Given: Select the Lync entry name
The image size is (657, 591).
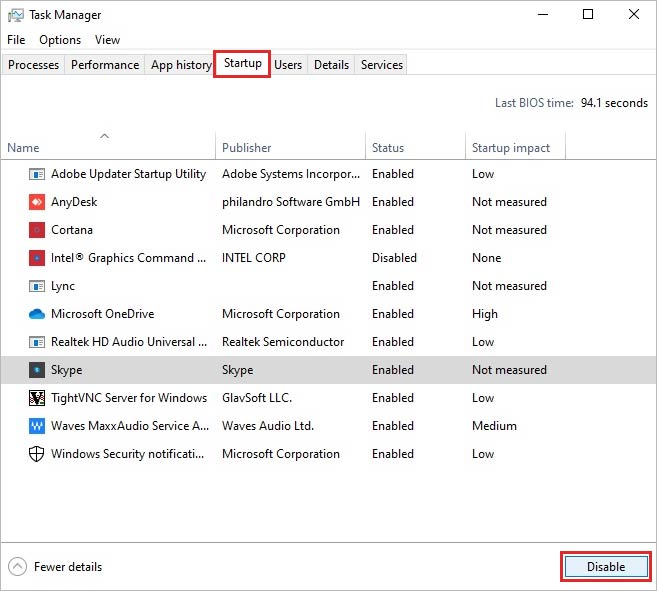Looking at the screenshot, I should pos(63,286).
